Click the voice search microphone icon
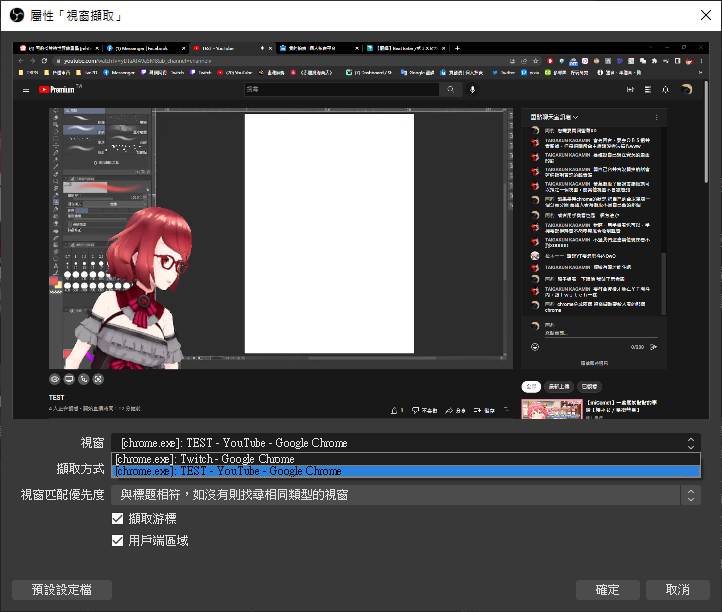 pos(472,90)
